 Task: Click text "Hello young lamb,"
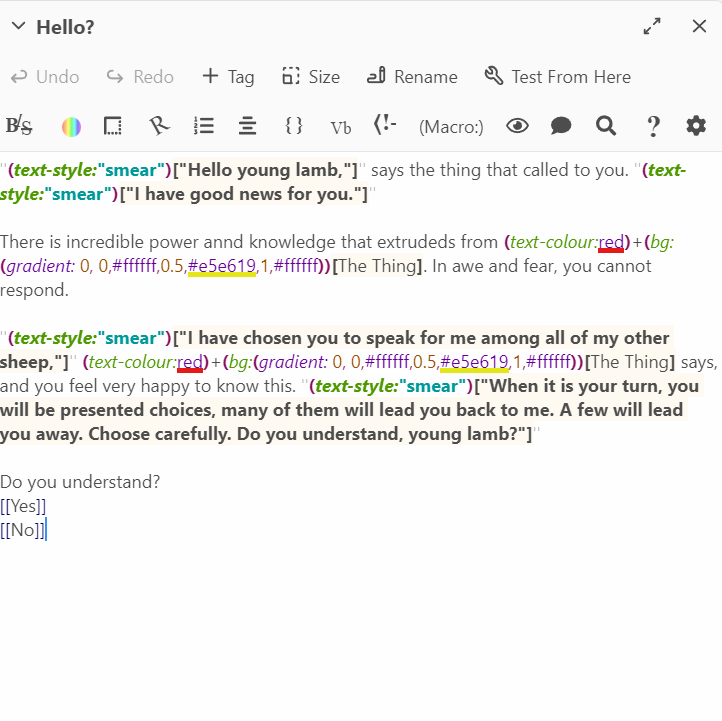[266, 170]
